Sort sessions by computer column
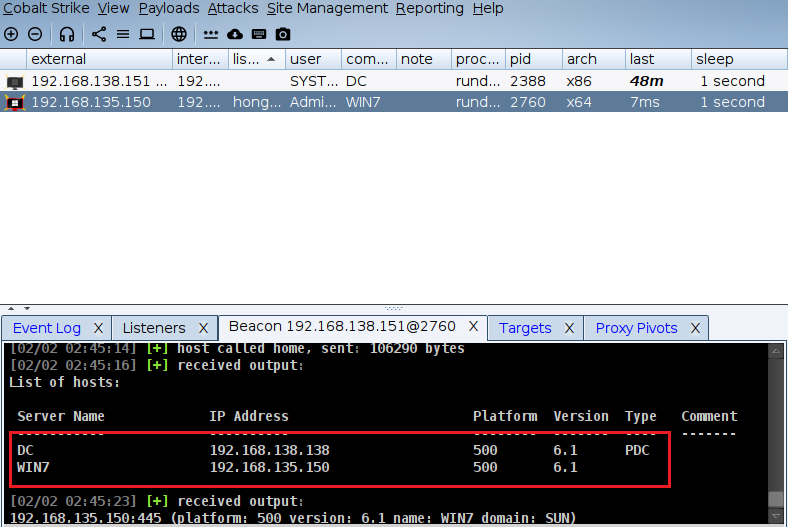The height and width of the screenshot is (527, 788). click(x=369, y=59)
